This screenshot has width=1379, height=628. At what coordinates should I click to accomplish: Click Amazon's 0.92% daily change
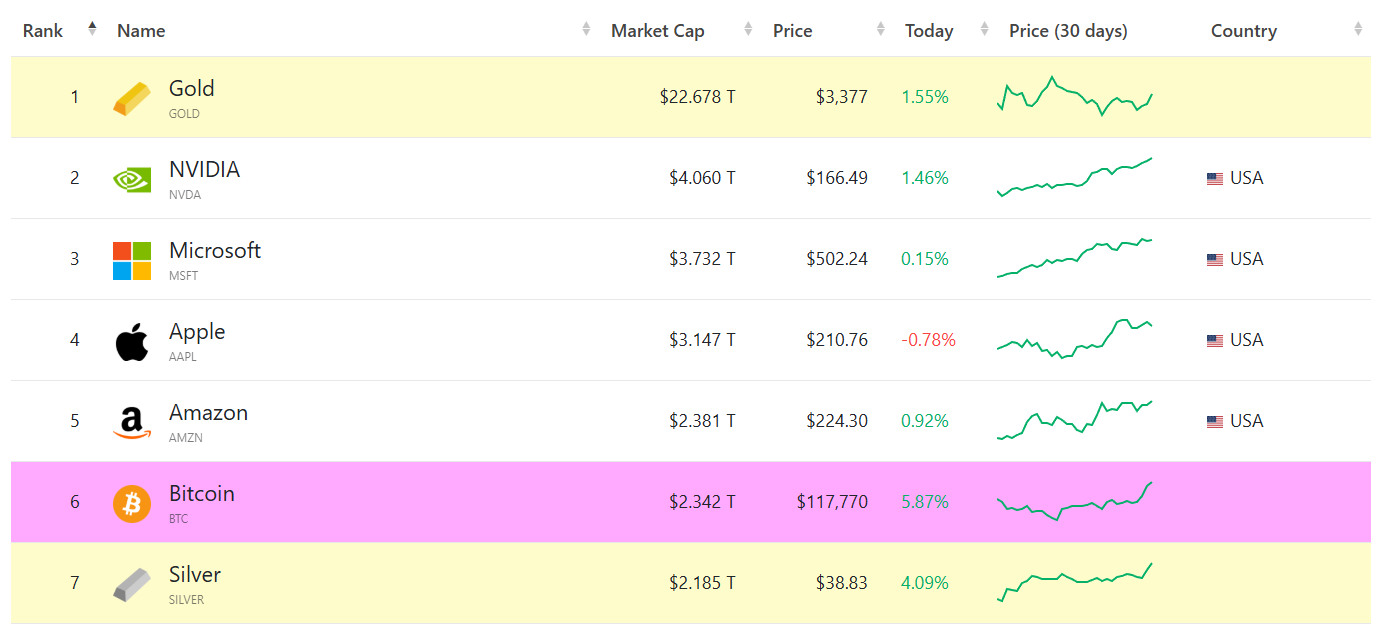pyautogui.click(x=925, y=421)
